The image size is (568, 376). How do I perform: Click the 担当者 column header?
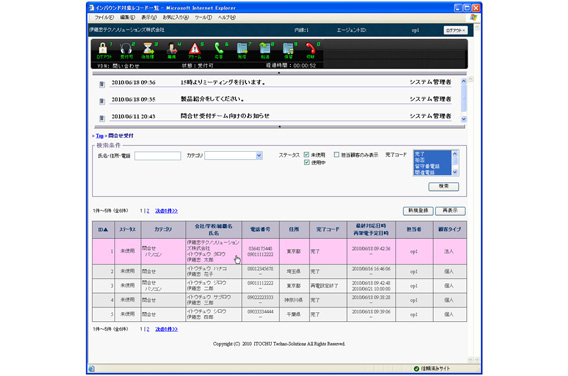point(414,230)
